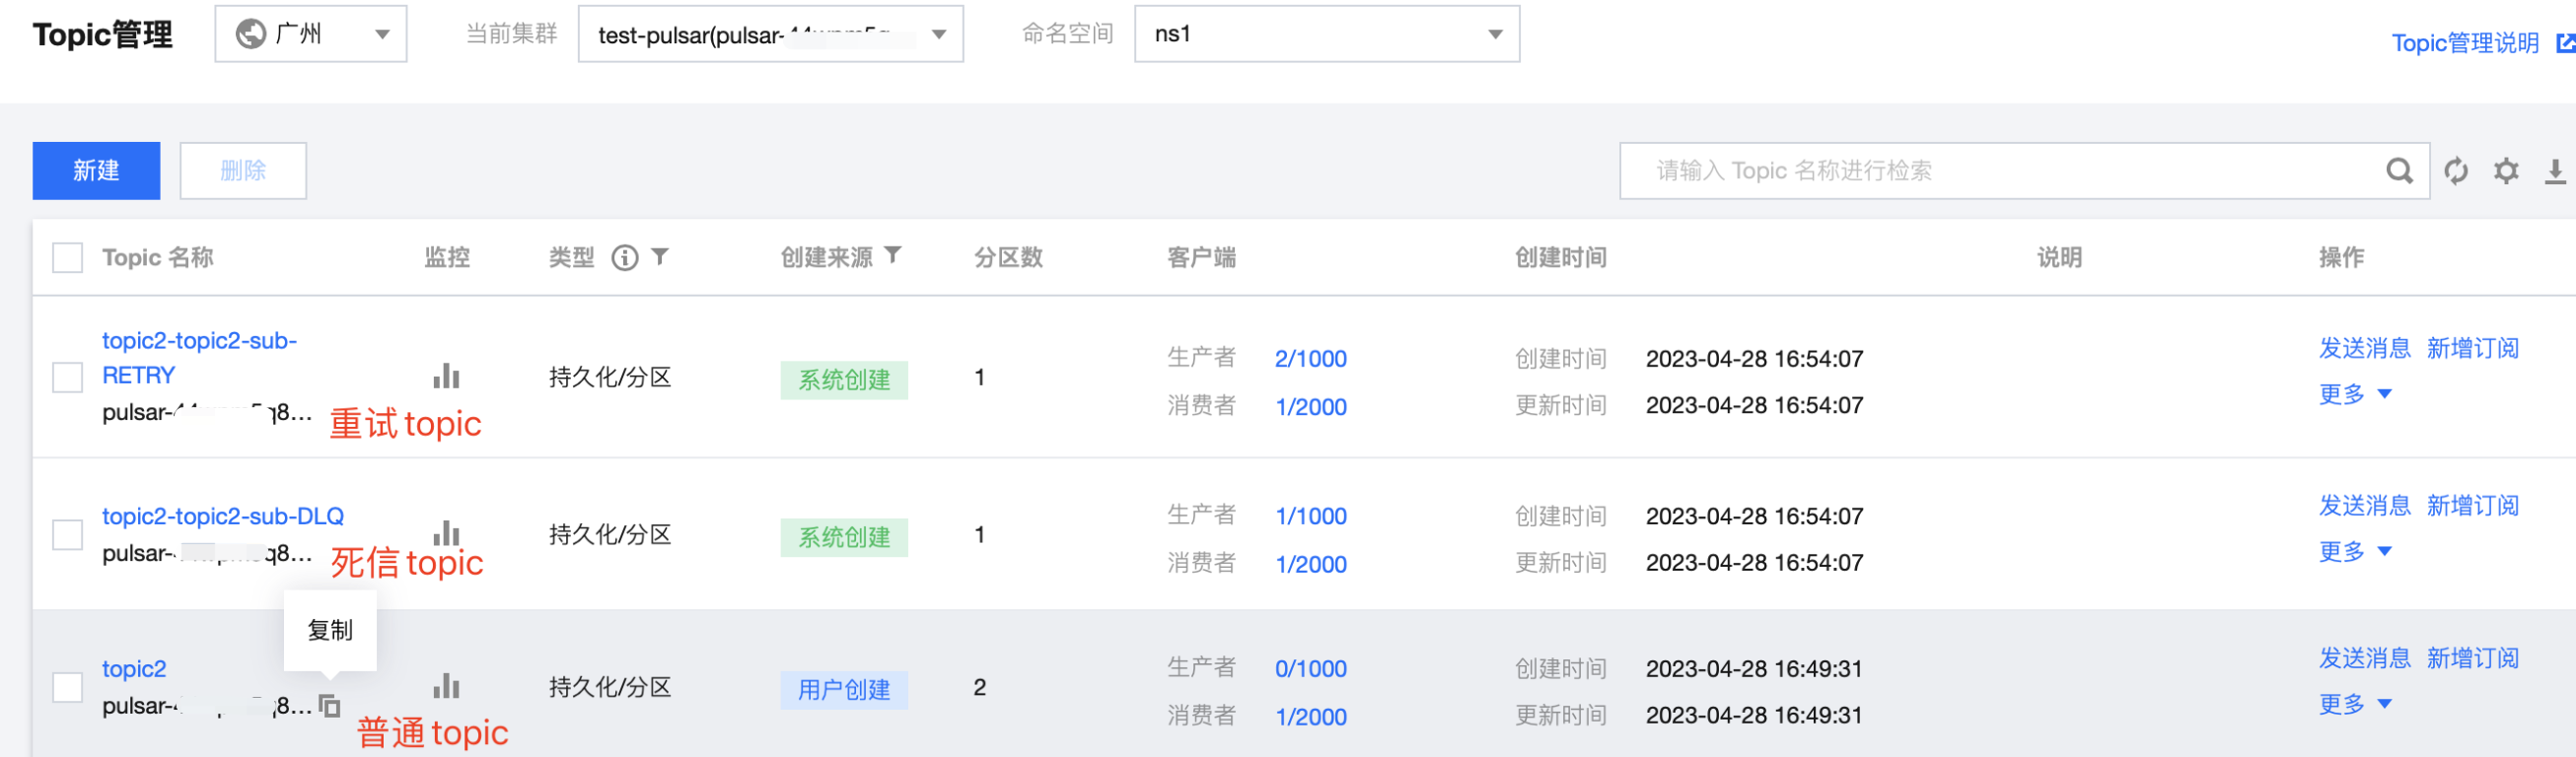The height and width of the screenshot is (757, 2576).
Task: Click the 新建 button
Action: coord(96,171)
